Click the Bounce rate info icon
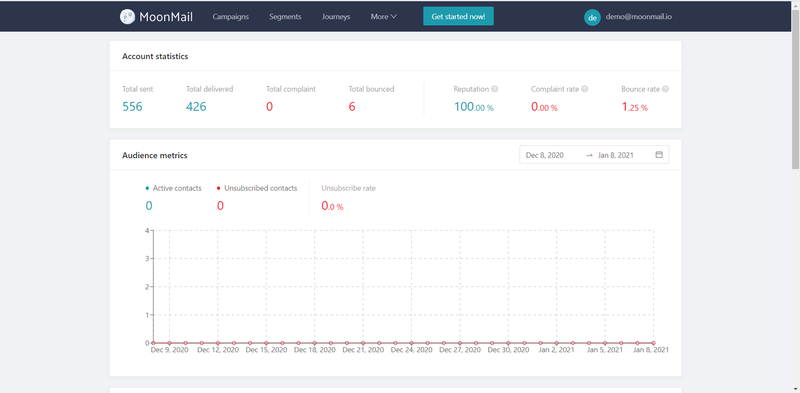This screenshot has width=800, height=393. point(665,89)
